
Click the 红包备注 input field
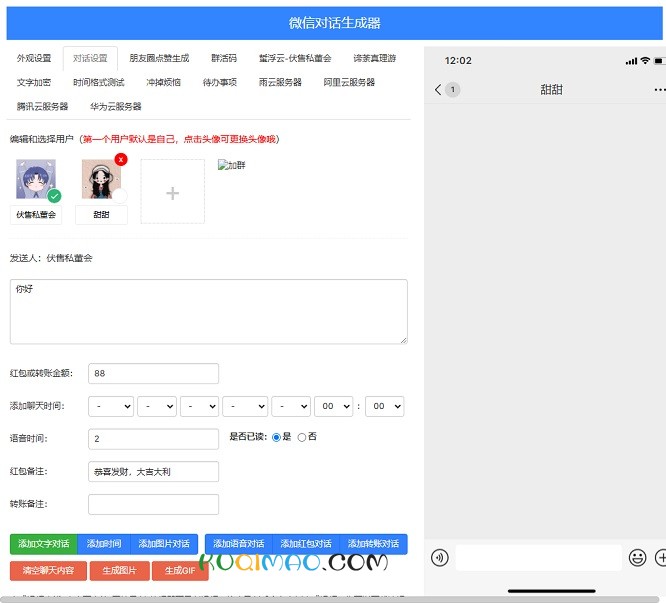click(153, 472)
